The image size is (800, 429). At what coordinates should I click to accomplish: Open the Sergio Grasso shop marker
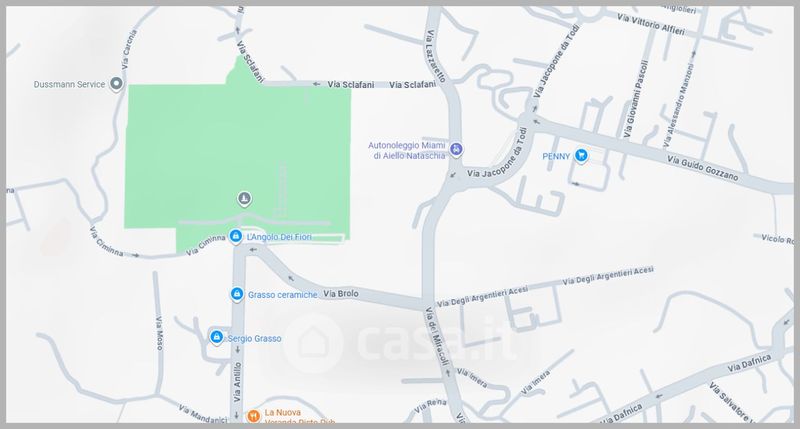216,337
